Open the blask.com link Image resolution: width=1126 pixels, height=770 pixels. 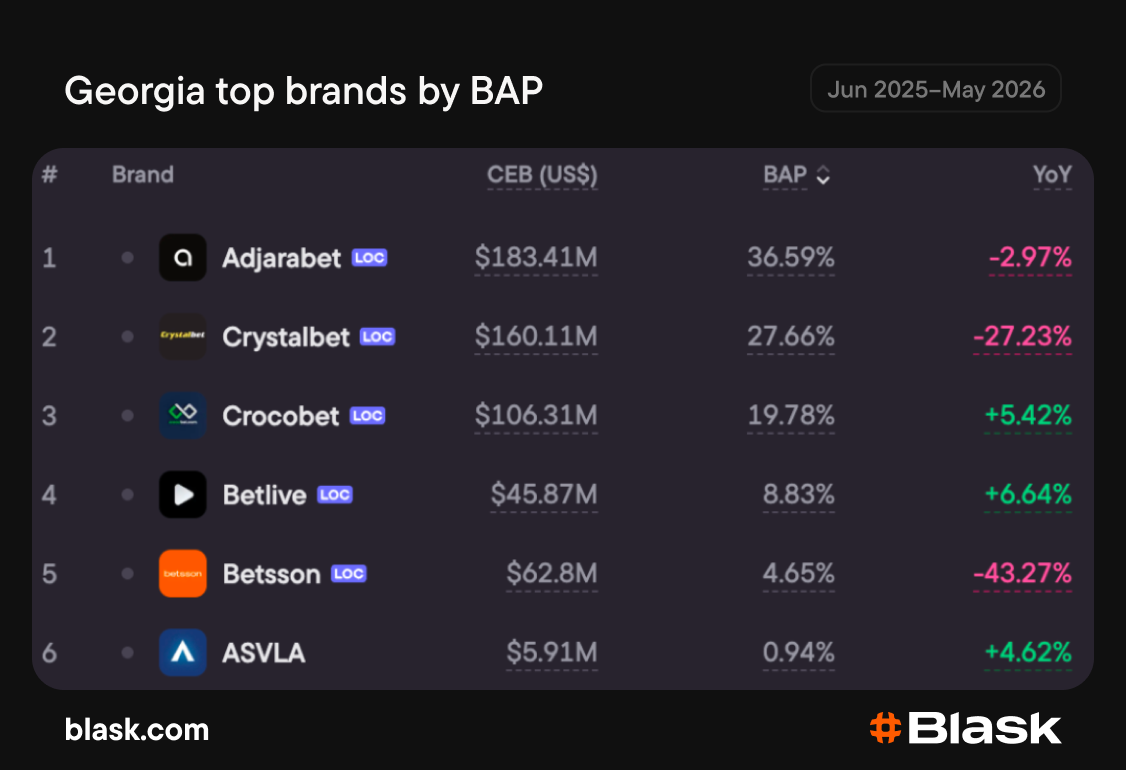click(x=136, y=729)
